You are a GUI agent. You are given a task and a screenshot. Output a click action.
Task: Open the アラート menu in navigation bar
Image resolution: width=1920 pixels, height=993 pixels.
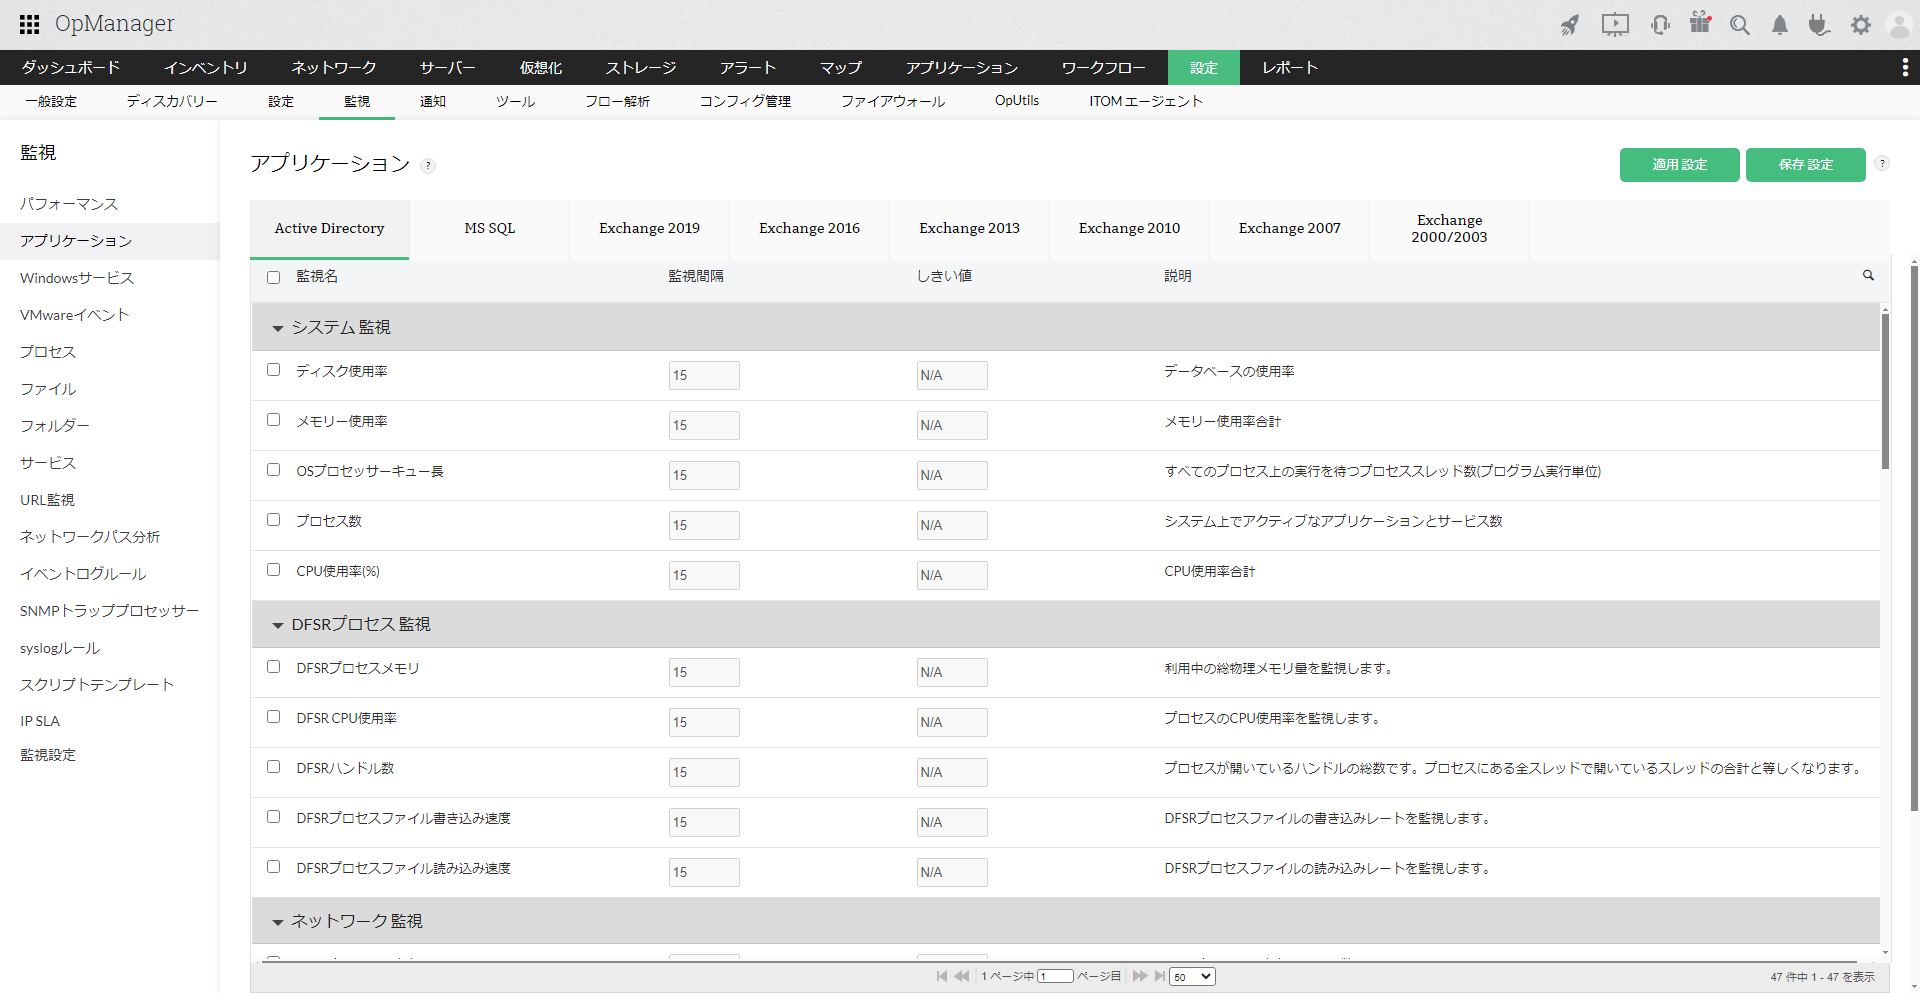tap(747, 68)
